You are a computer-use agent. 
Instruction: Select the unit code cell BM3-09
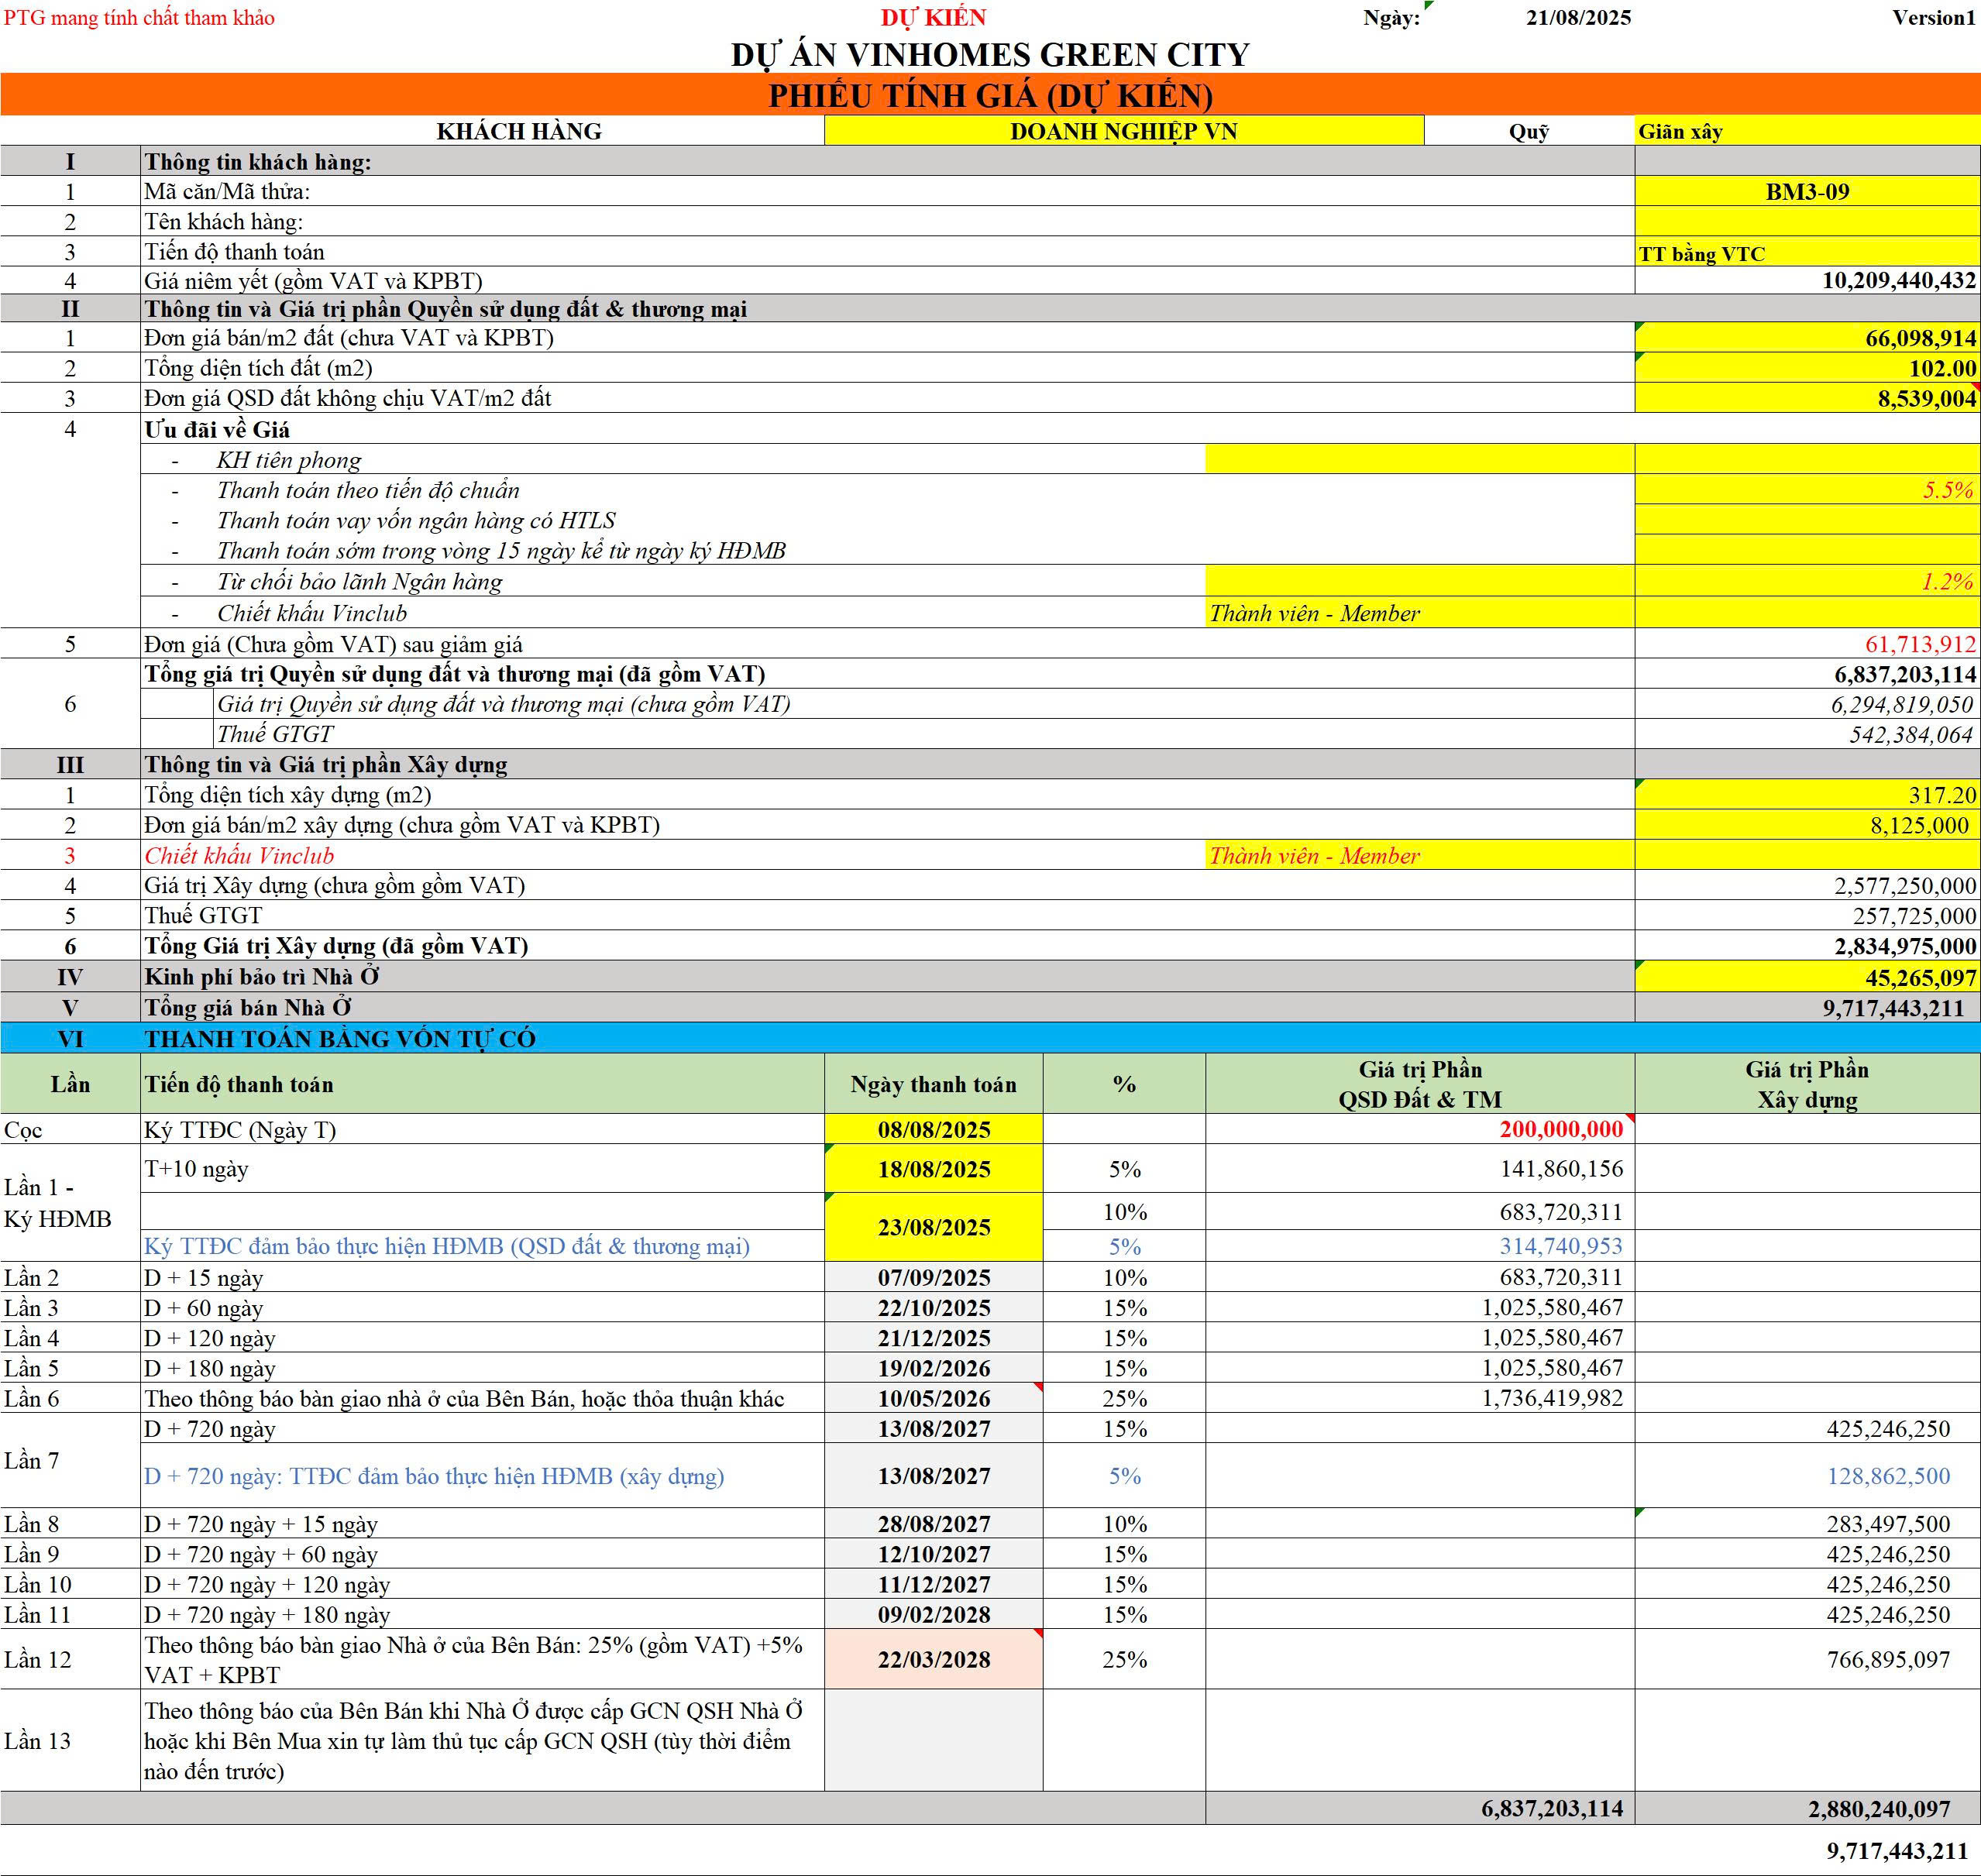click(x=1807, y=191)
